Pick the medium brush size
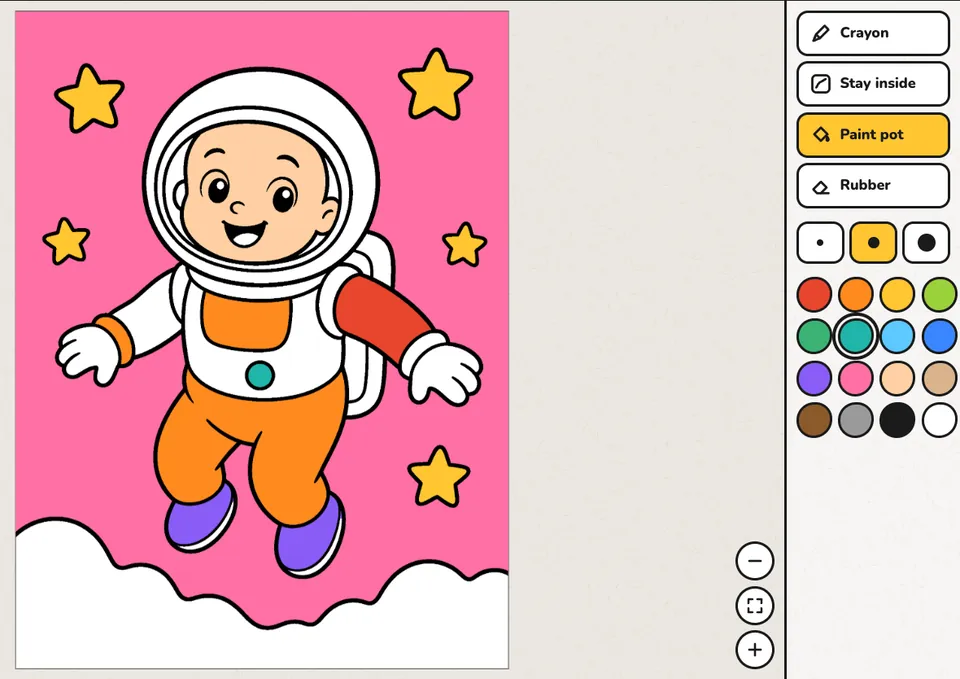 tap(873, 242)
